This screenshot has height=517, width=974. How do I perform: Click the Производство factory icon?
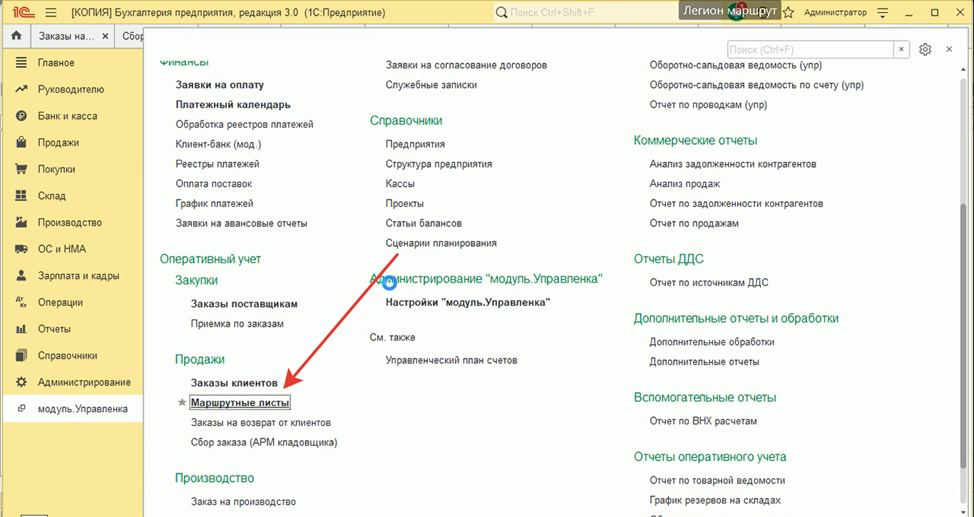pos(21,222)
